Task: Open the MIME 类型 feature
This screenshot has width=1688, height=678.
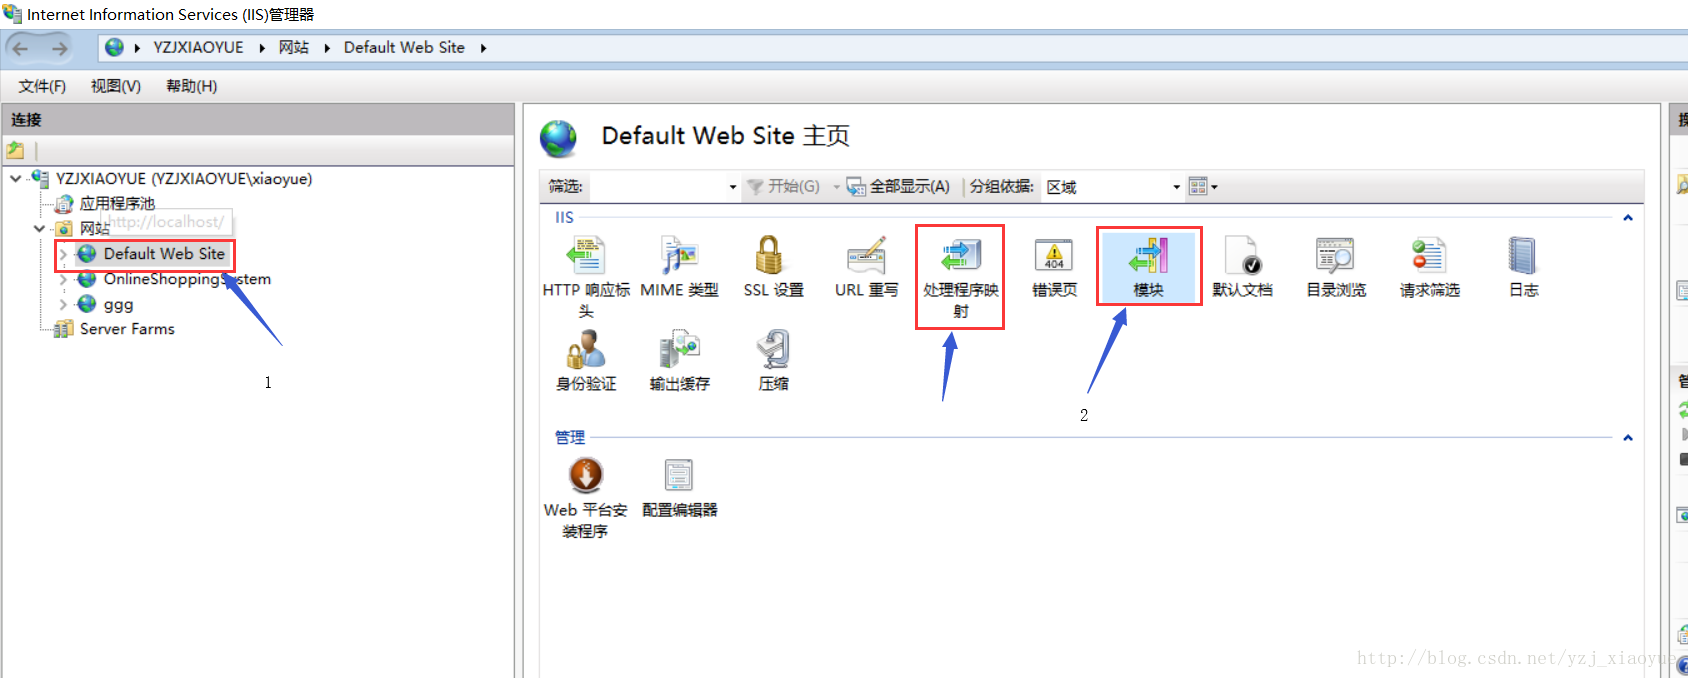Action: click(679, 256)
